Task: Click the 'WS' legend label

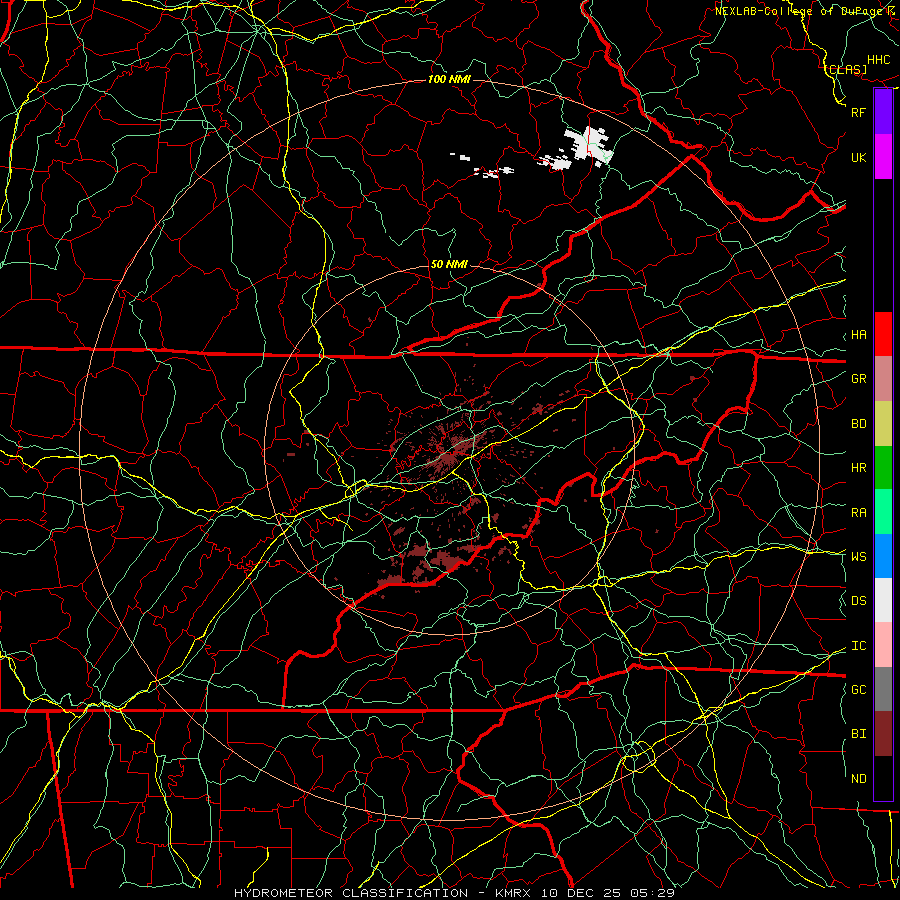Action: 859,557
